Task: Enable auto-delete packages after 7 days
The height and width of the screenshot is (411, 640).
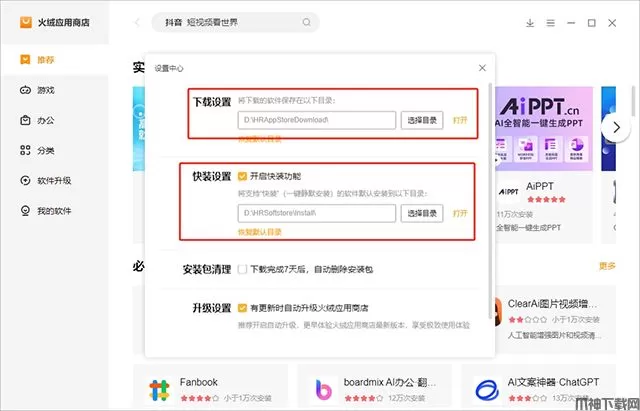Action: click(242, 269)
